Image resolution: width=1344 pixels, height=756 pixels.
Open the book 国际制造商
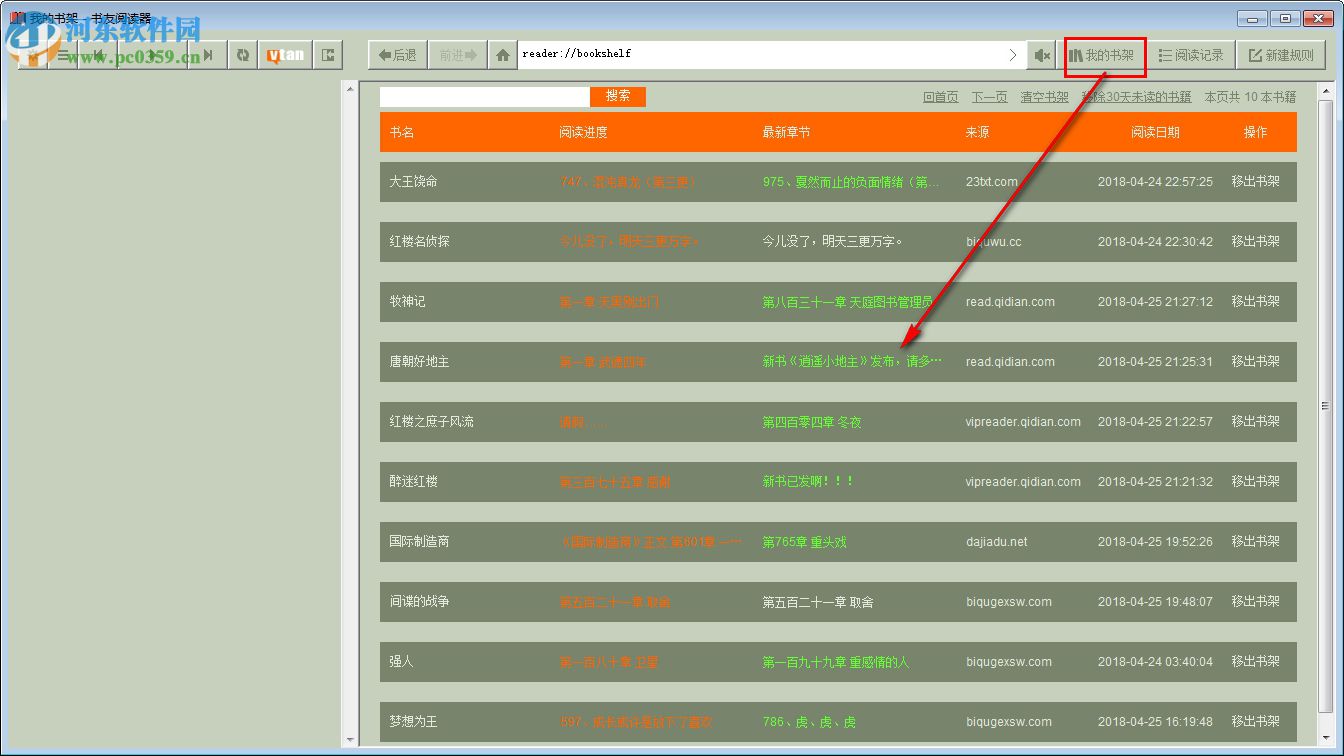(x=420, y=542)
